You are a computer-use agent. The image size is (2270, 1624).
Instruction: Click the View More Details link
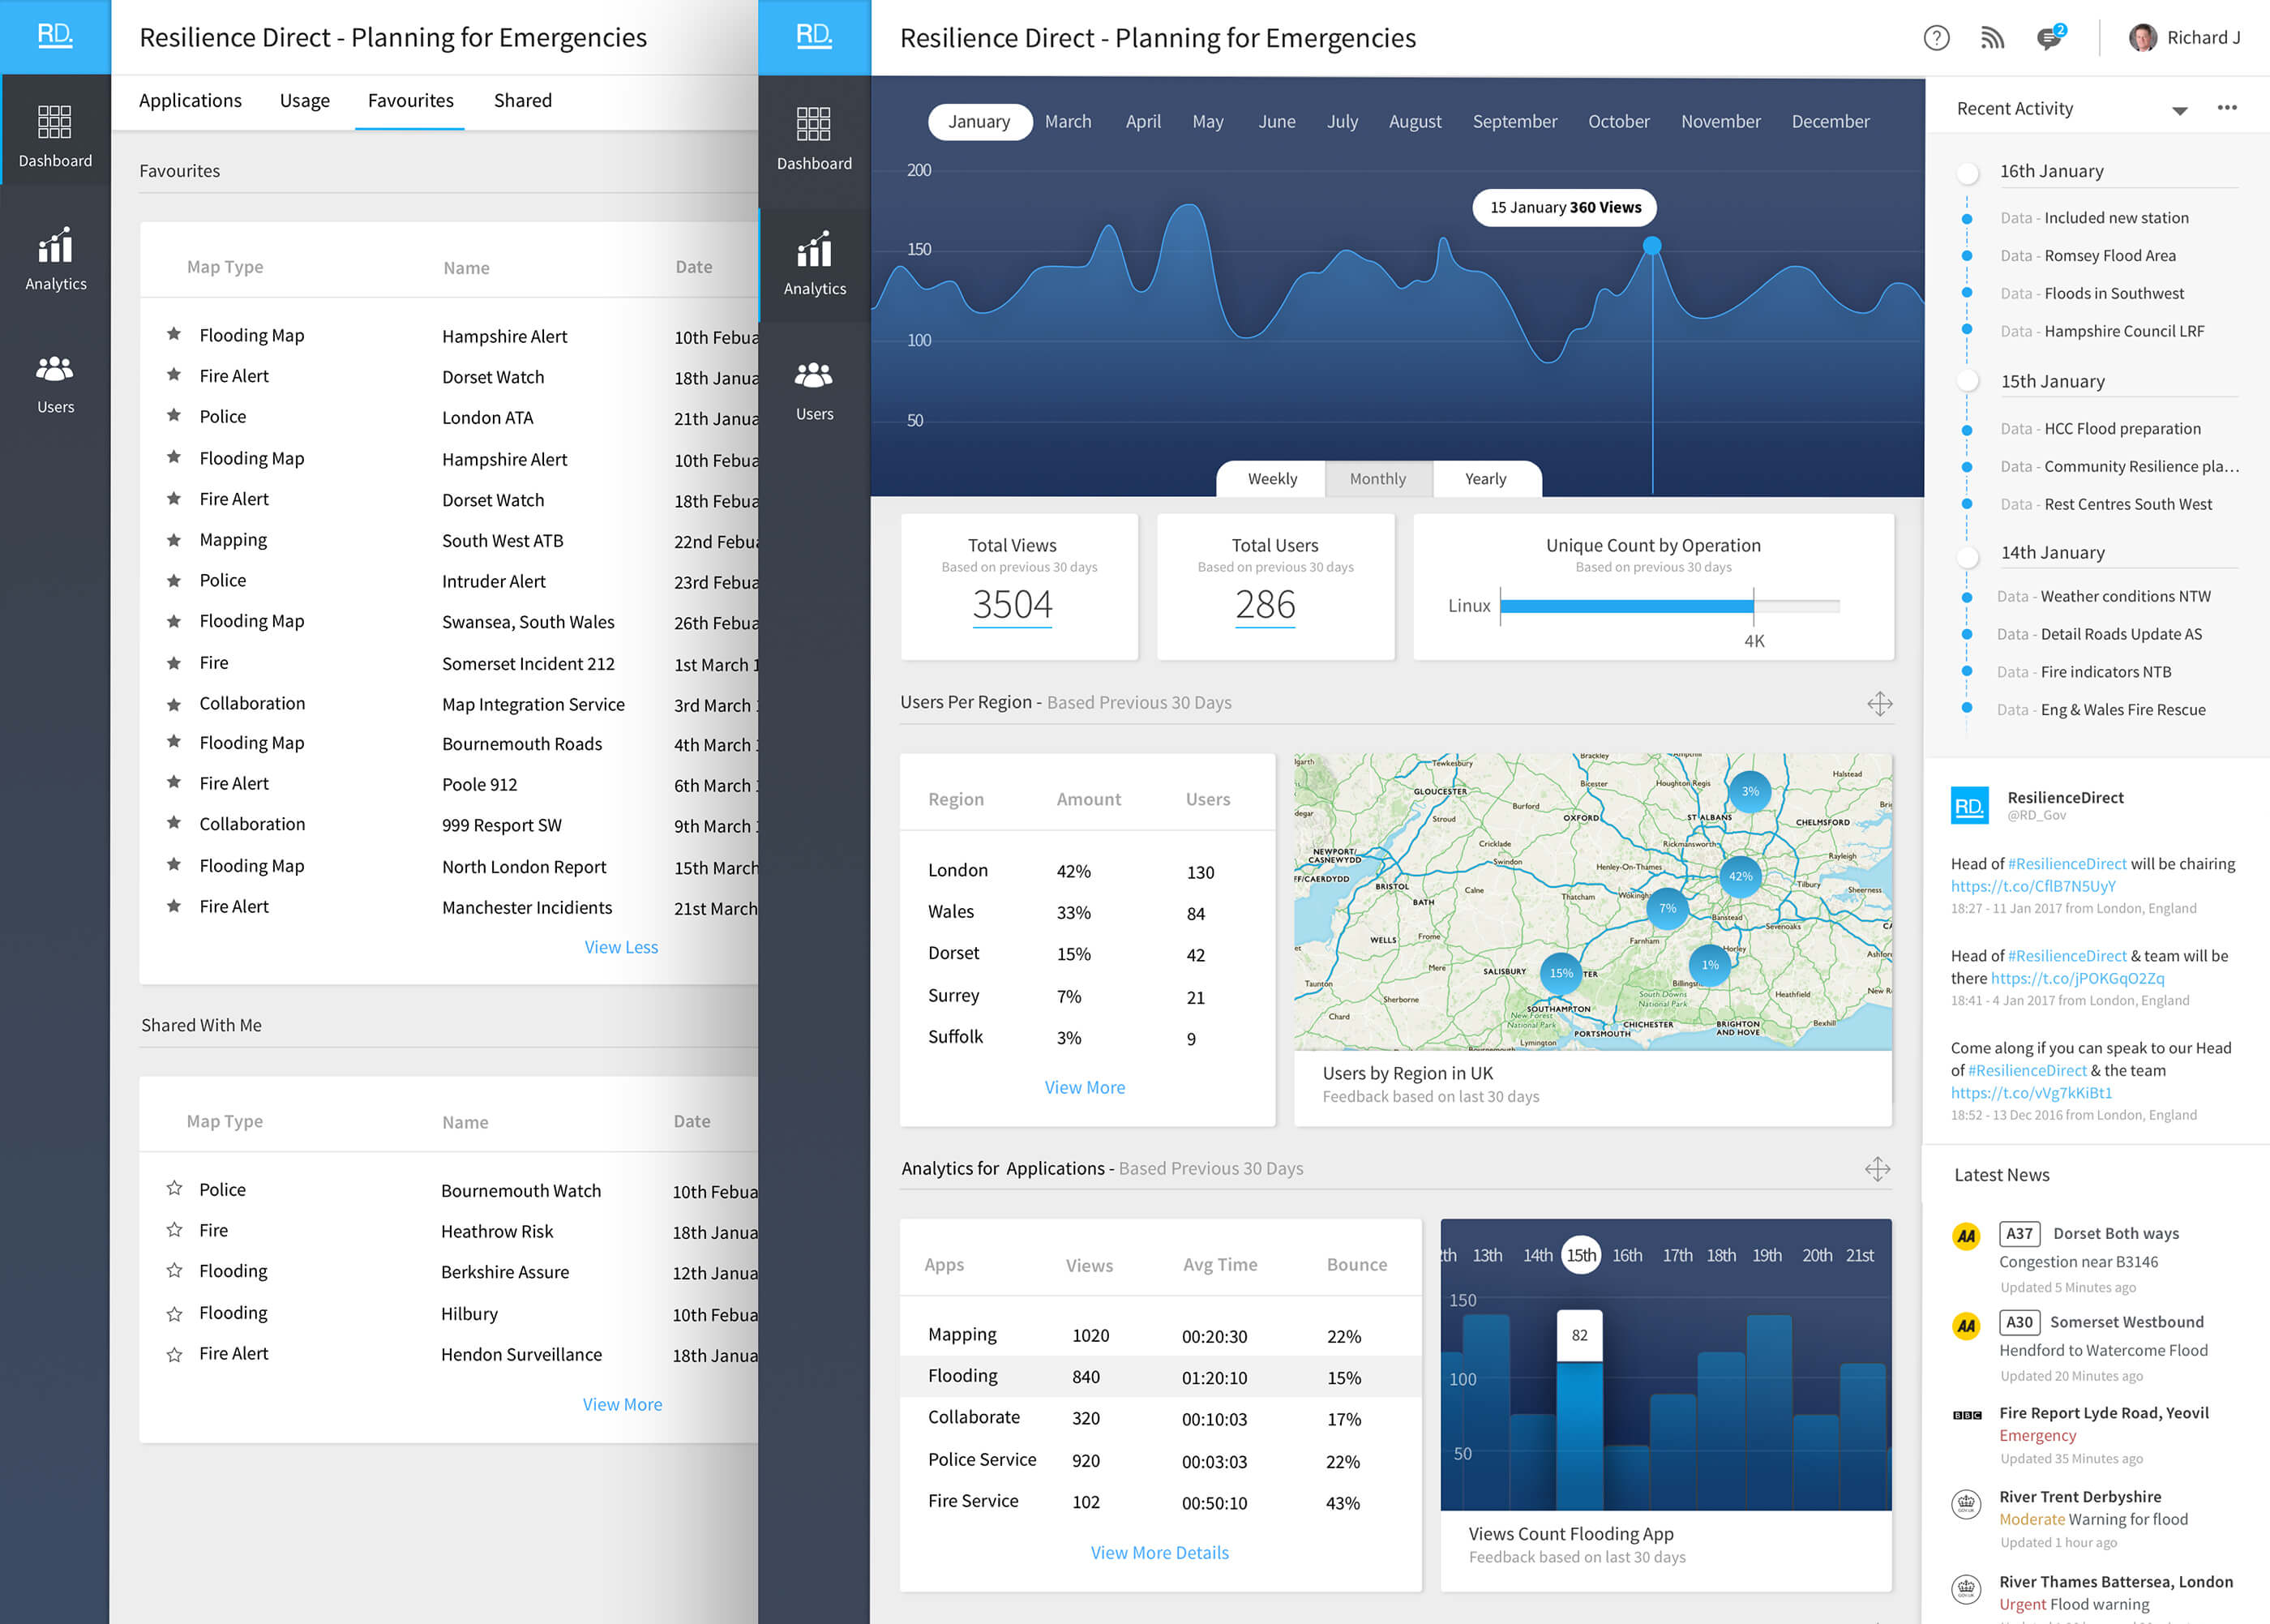tap(1159, 1552)
